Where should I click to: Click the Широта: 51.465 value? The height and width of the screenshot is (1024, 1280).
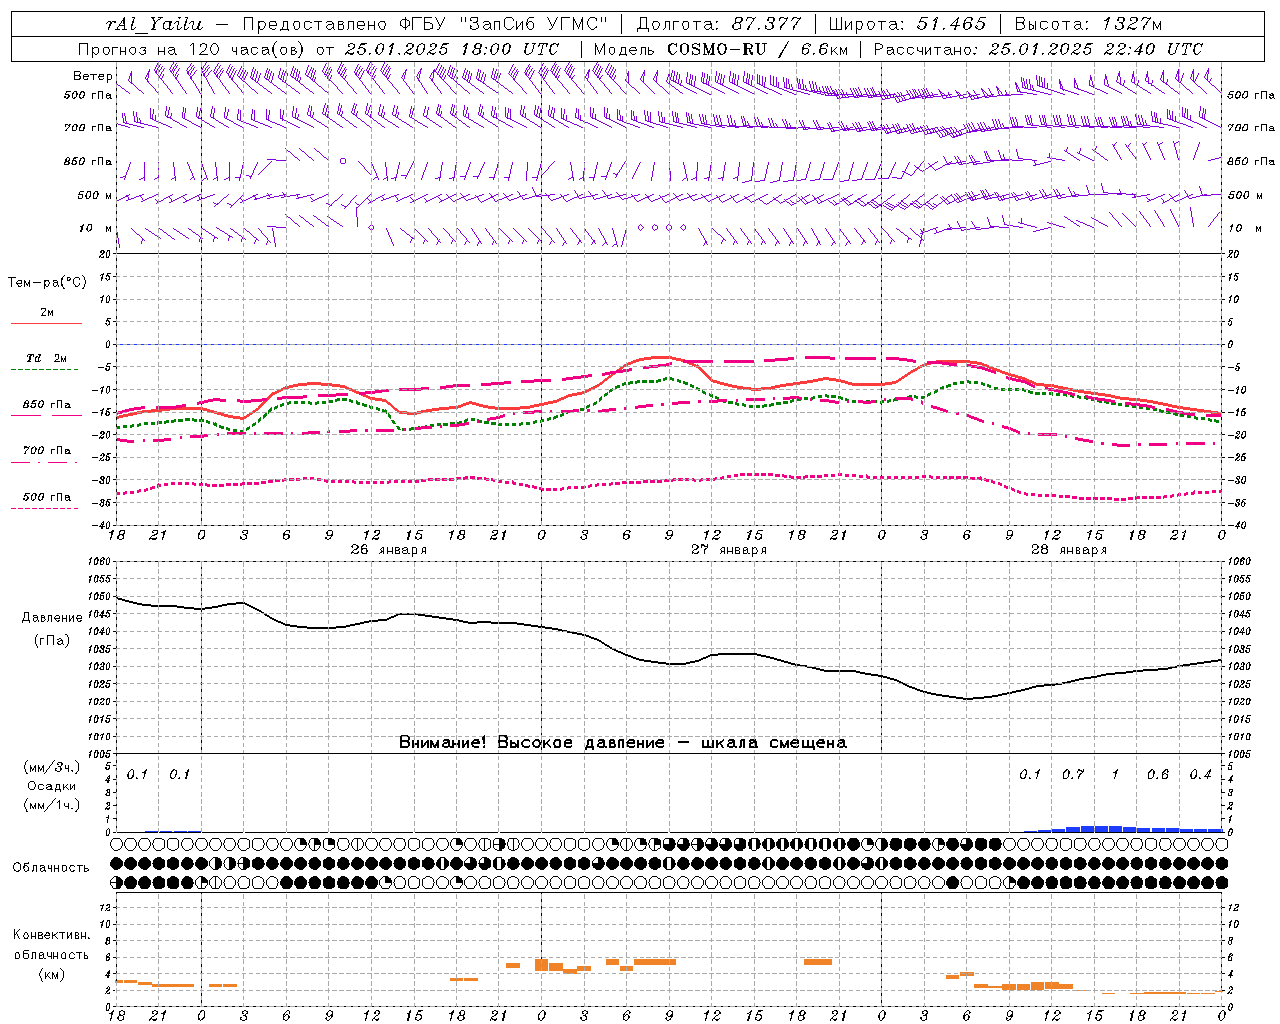pyautogui.click(x=907, y=24)
